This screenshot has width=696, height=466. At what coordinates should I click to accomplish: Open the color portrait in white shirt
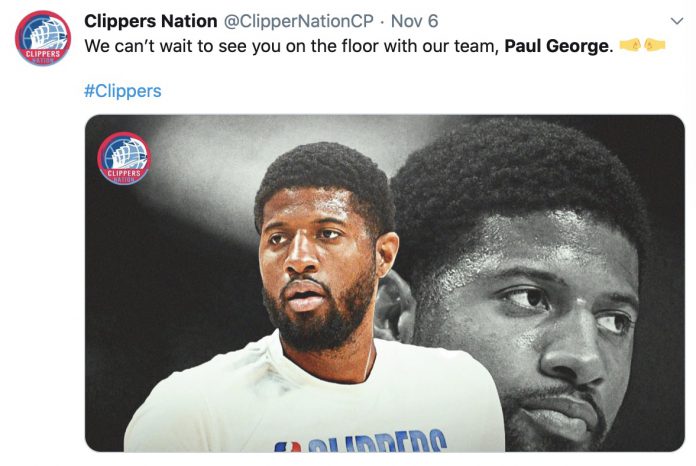(x=314, y=296)
